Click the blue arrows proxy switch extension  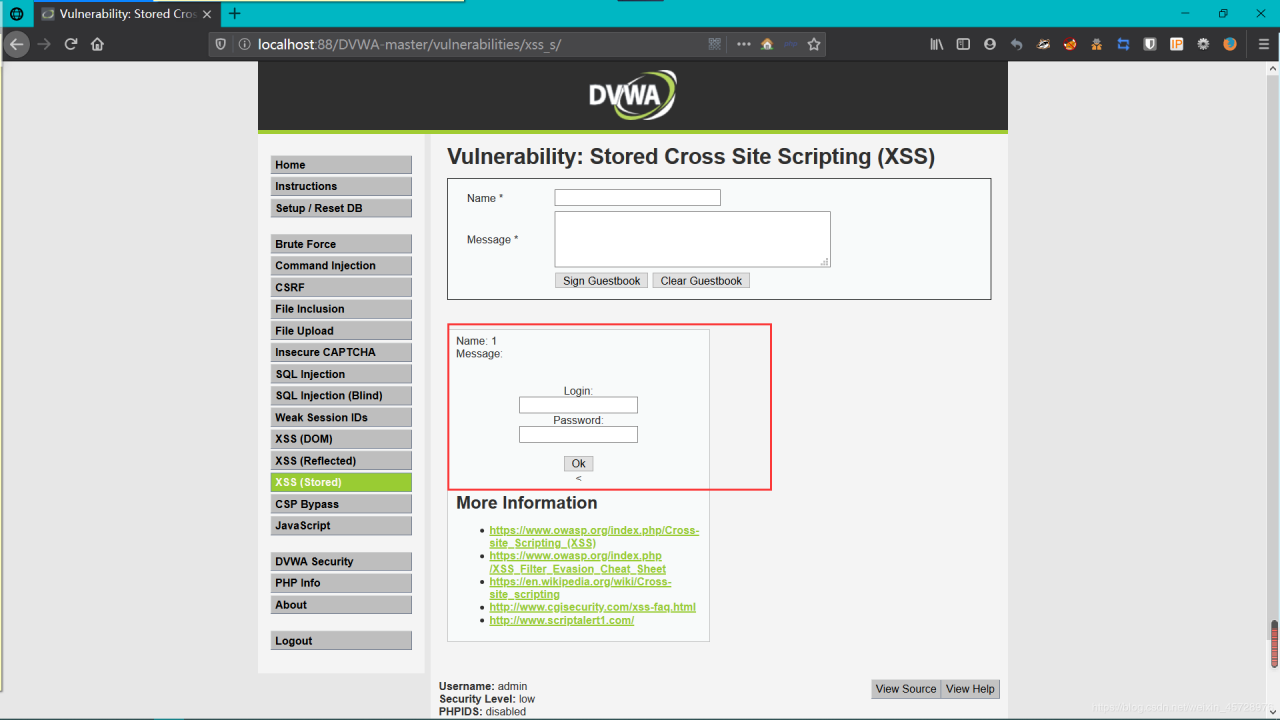(x=1123, y=44)
